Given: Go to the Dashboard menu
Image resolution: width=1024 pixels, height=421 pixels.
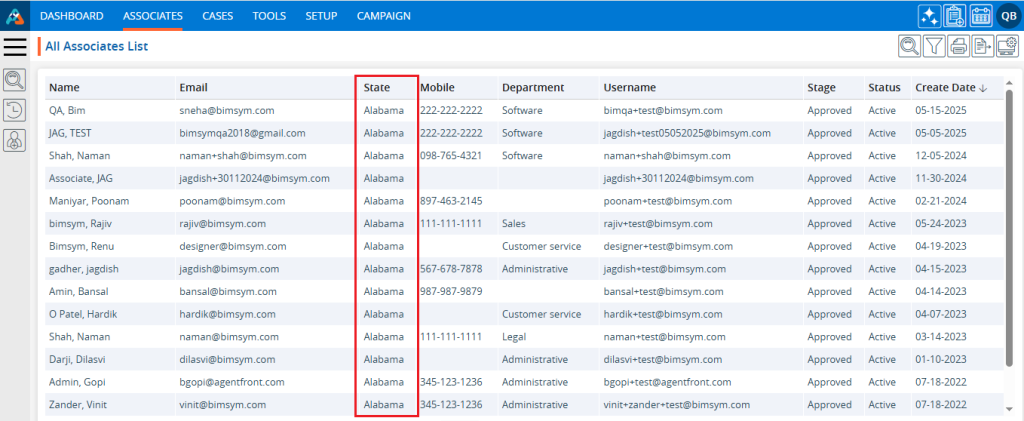Looking at the screenshot, I should (x=71, y=16).
